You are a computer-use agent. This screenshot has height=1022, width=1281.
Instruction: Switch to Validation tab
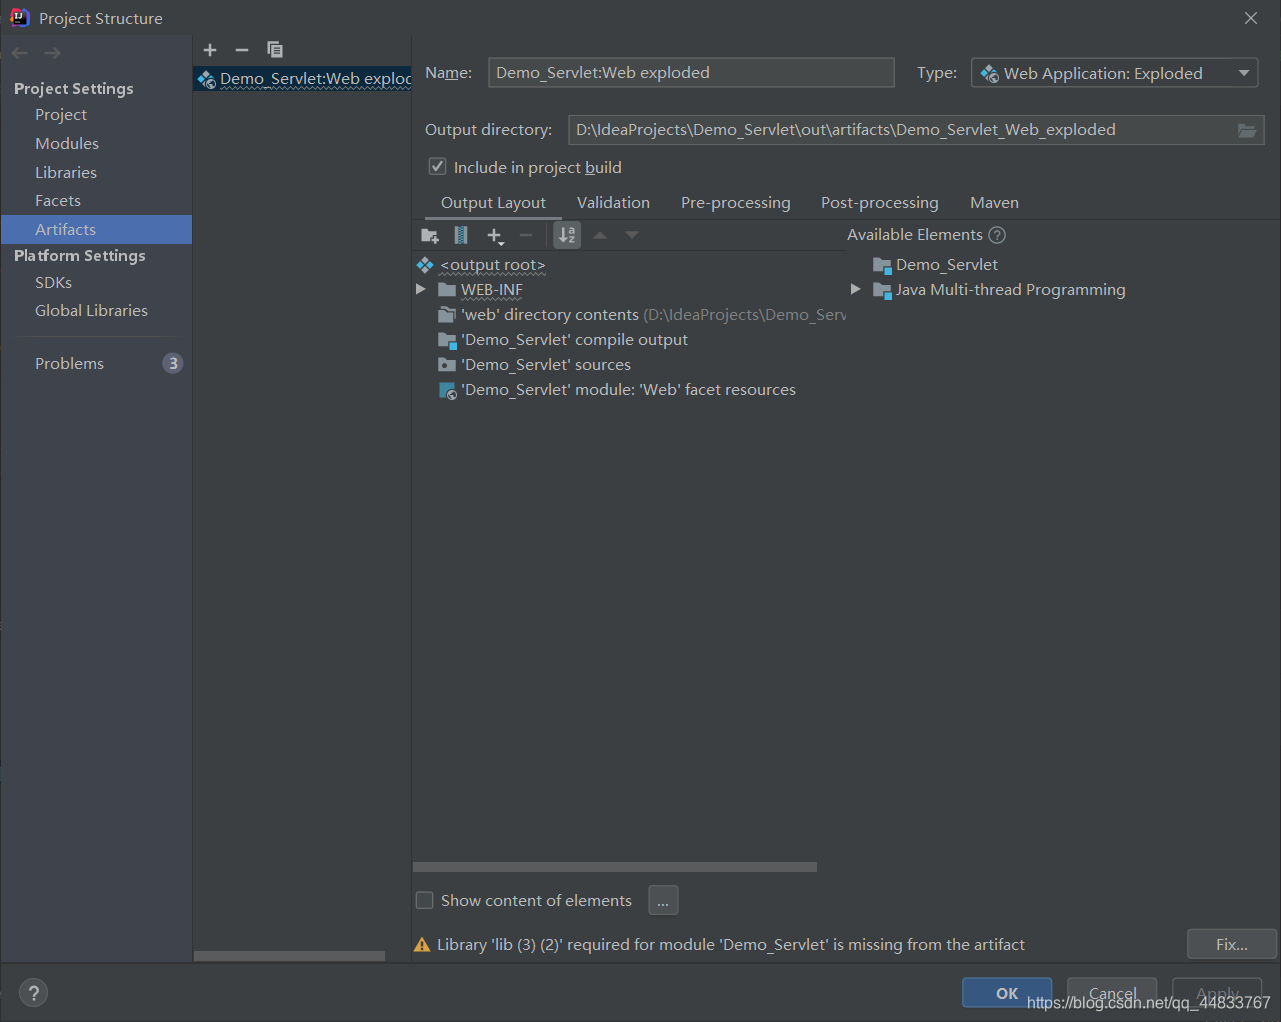(613, 203)
